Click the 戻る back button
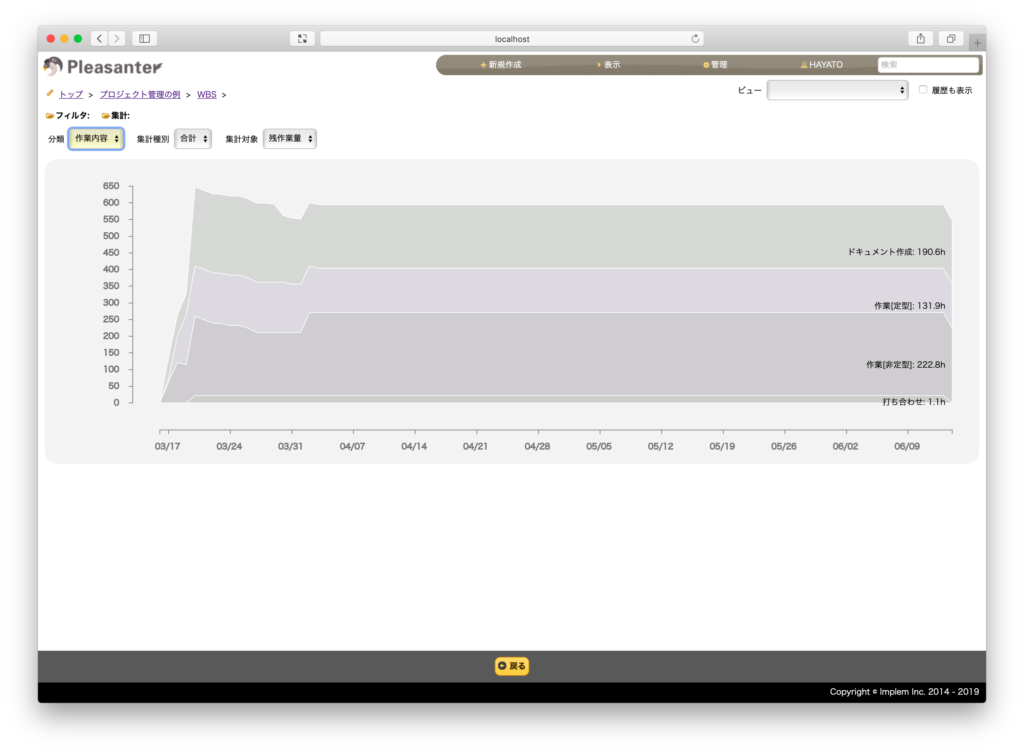Viewport: 1024px width, 753px height. tap(511, 666)
